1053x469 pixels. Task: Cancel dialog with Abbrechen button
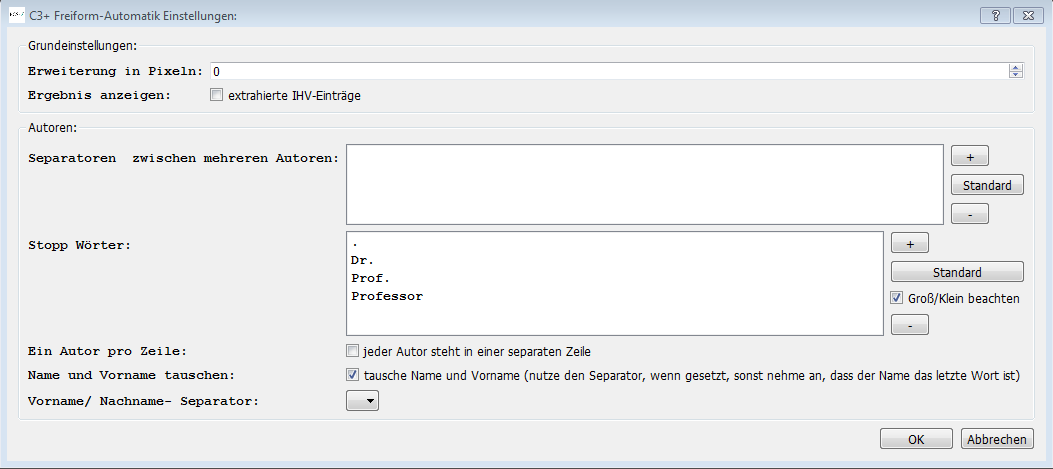click(997, 439)
